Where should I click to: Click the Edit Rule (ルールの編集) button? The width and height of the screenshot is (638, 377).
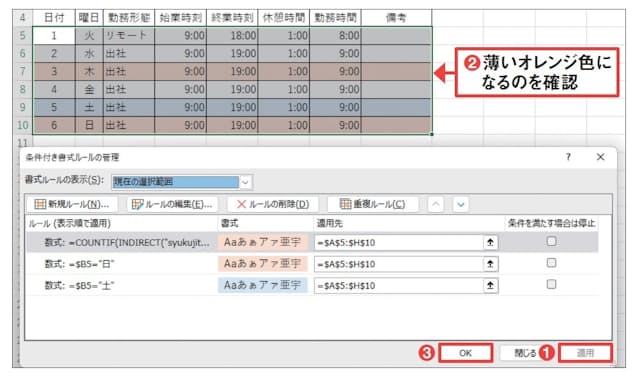click(x=173, y=204)
